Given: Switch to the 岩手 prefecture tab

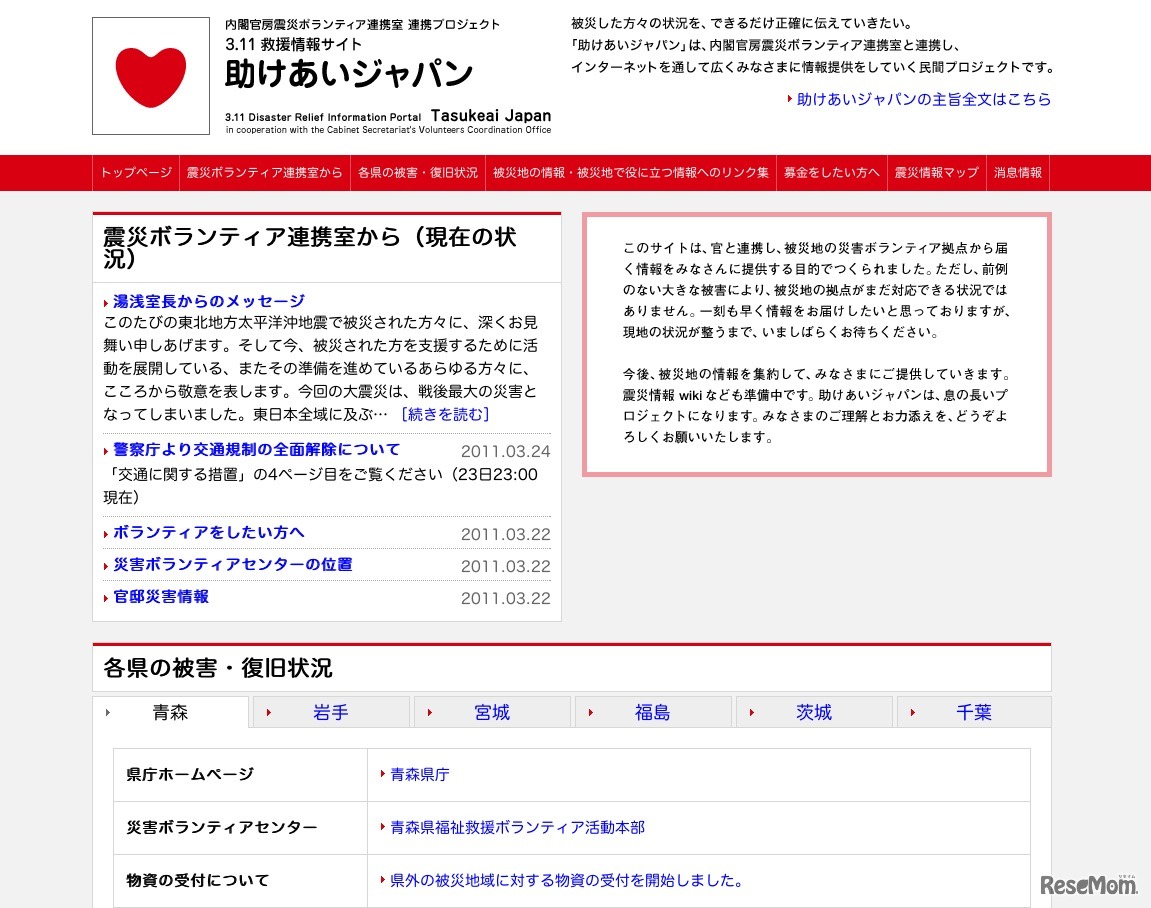Looking at the screenshot, I should click(x=331, y=712).
